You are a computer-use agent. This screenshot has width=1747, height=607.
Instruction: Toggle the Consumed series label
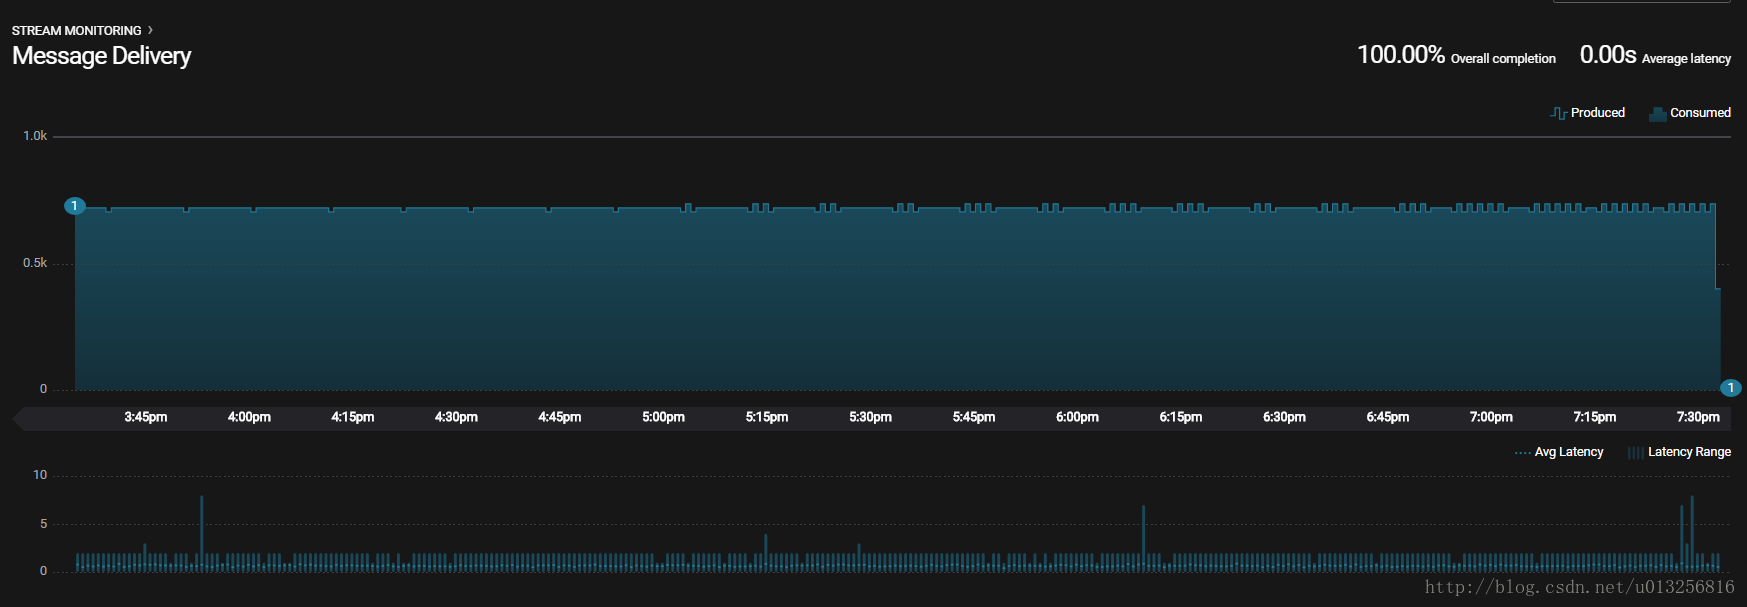(x=1700, y=113)
